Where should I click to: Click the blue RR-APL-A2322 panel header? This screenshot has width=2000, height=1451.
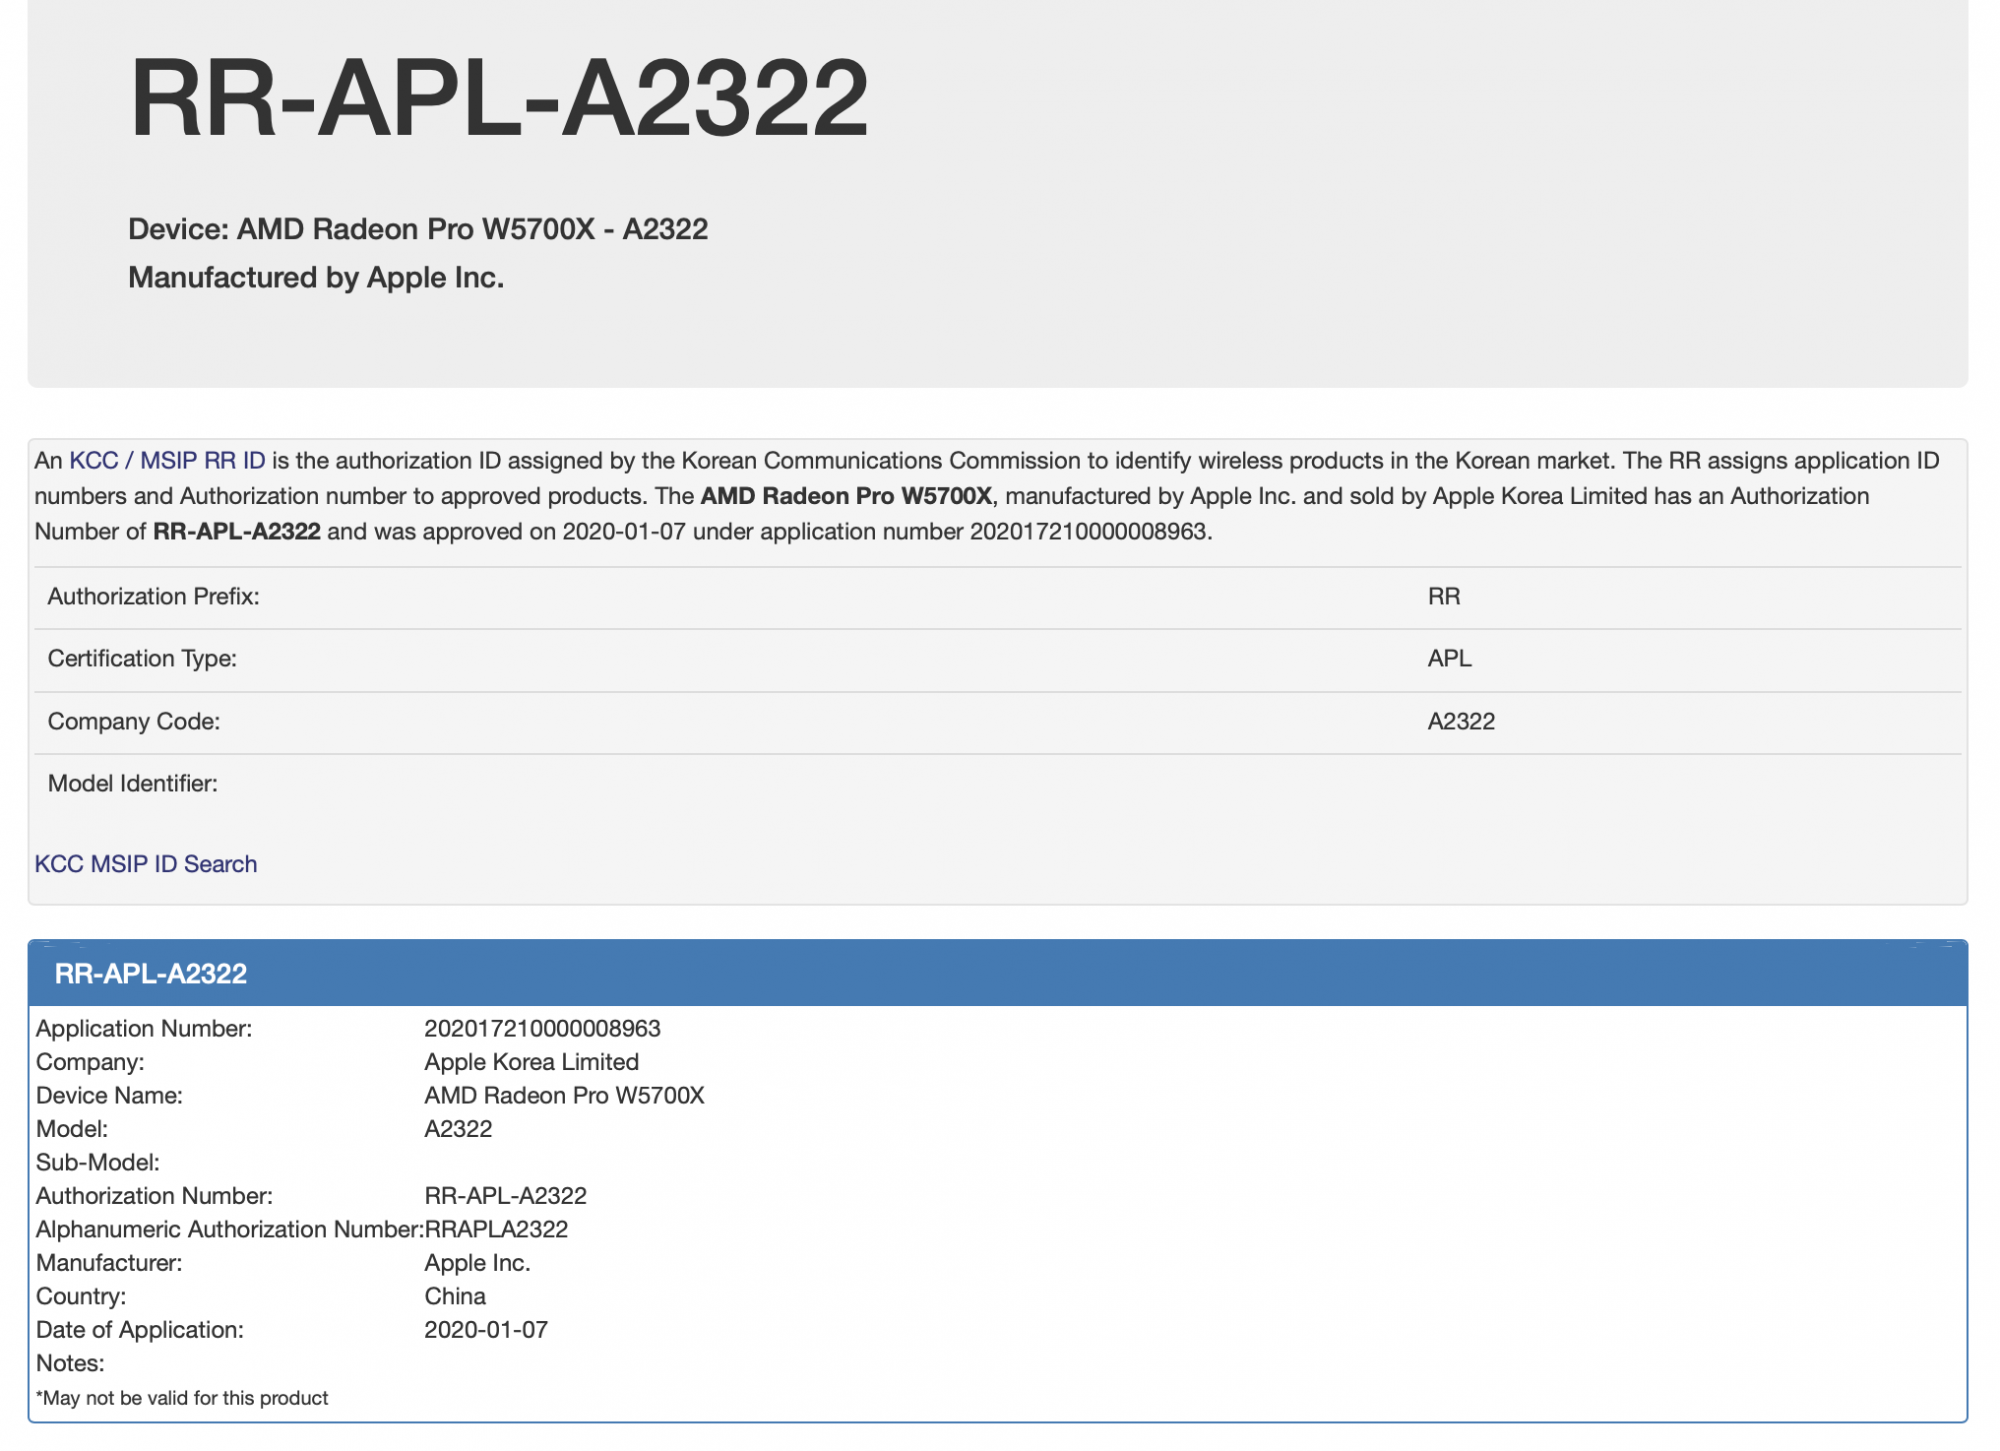[x=998, y=974]
